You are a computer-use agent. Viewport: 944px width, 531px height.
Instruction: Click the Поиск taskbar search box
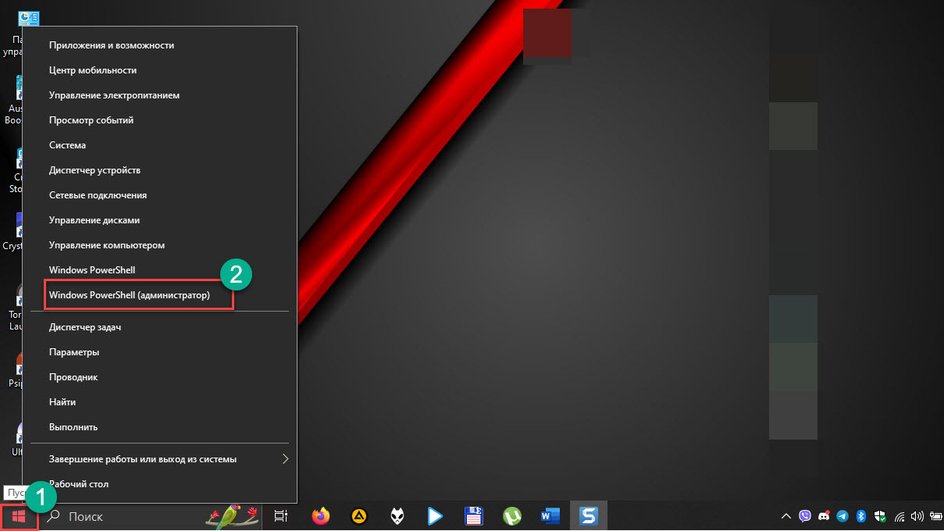[x=151, y=516]
